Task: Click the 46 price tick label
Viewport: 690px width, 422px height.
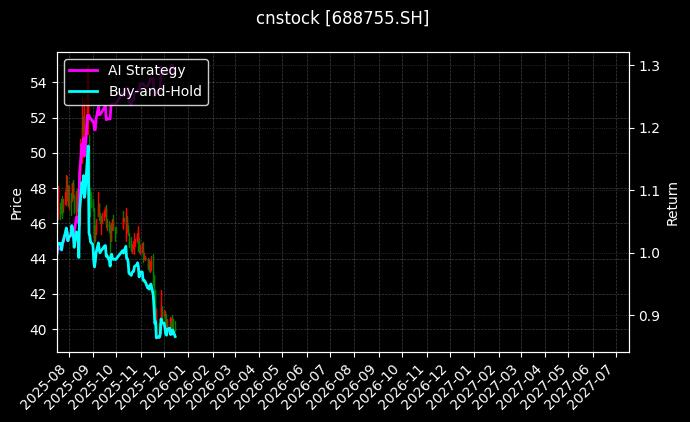Action: tap(38, 224)
